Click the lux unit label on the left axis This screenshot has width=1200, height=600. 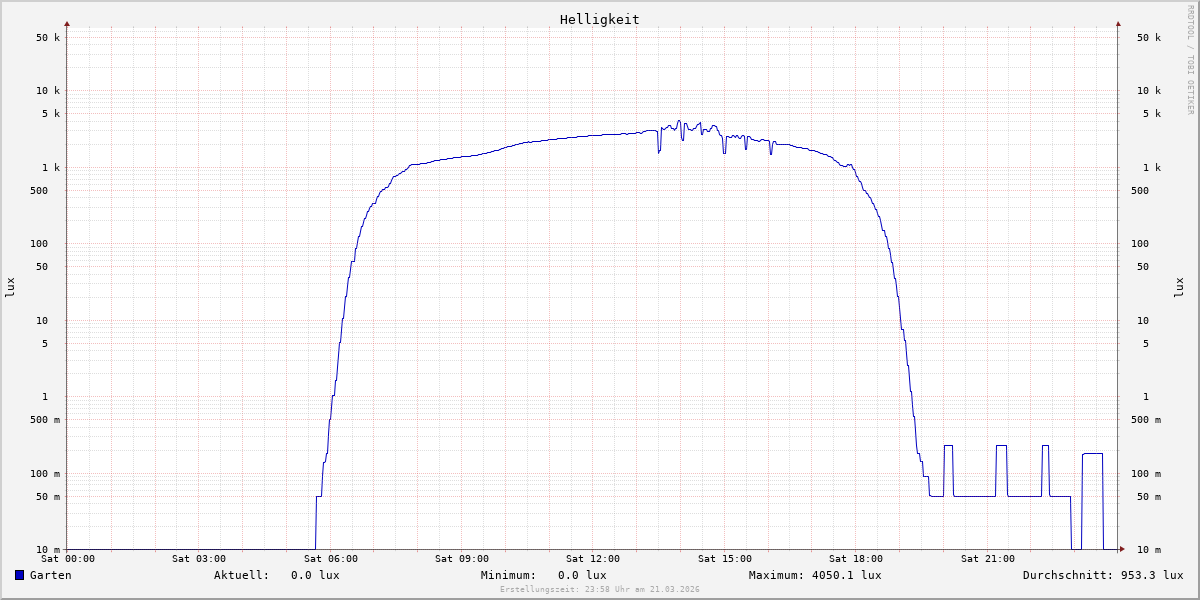pos(10,287)
